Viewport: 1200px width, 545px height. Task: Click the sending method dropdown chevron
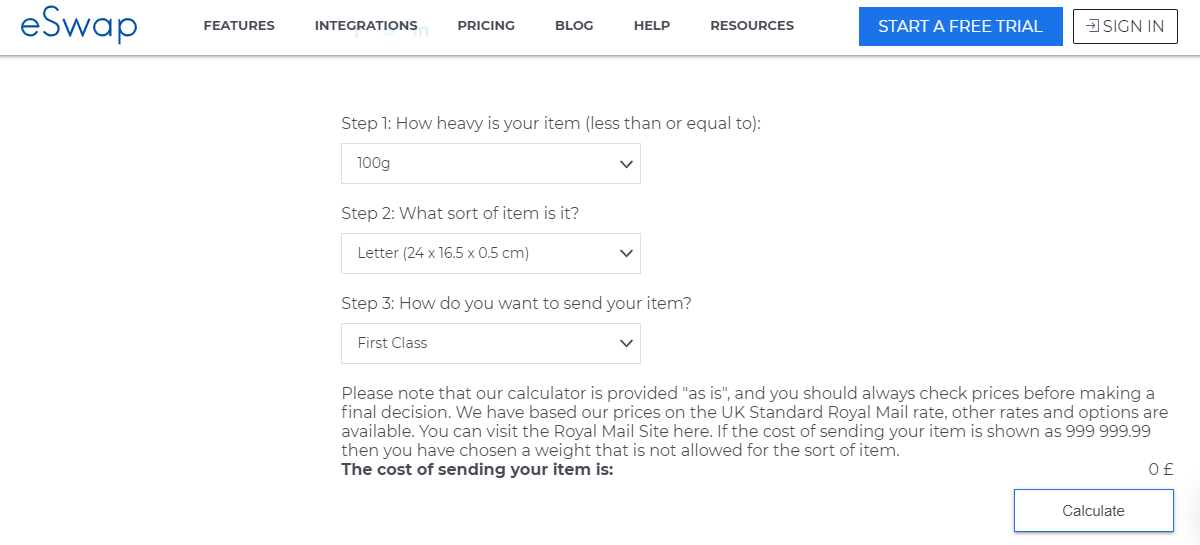click(x=627, y=343)
